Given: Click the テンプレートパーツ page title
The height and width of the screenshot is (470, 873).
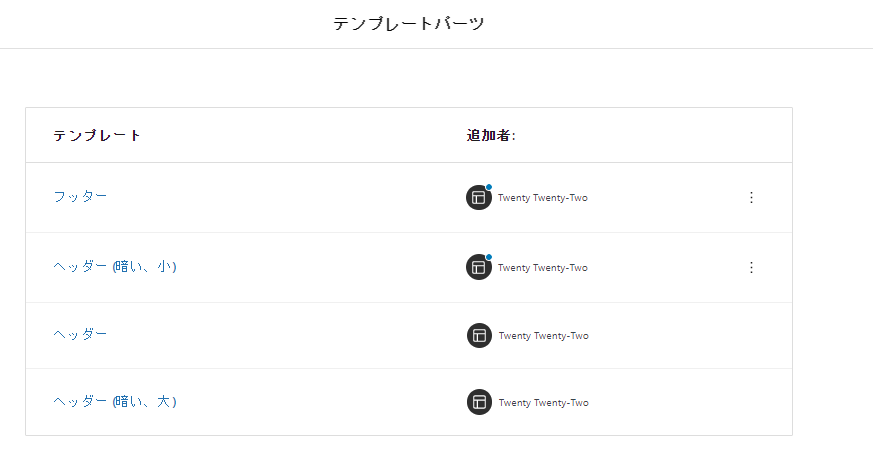Looking at the screenshot, I should tap(409, 24).
